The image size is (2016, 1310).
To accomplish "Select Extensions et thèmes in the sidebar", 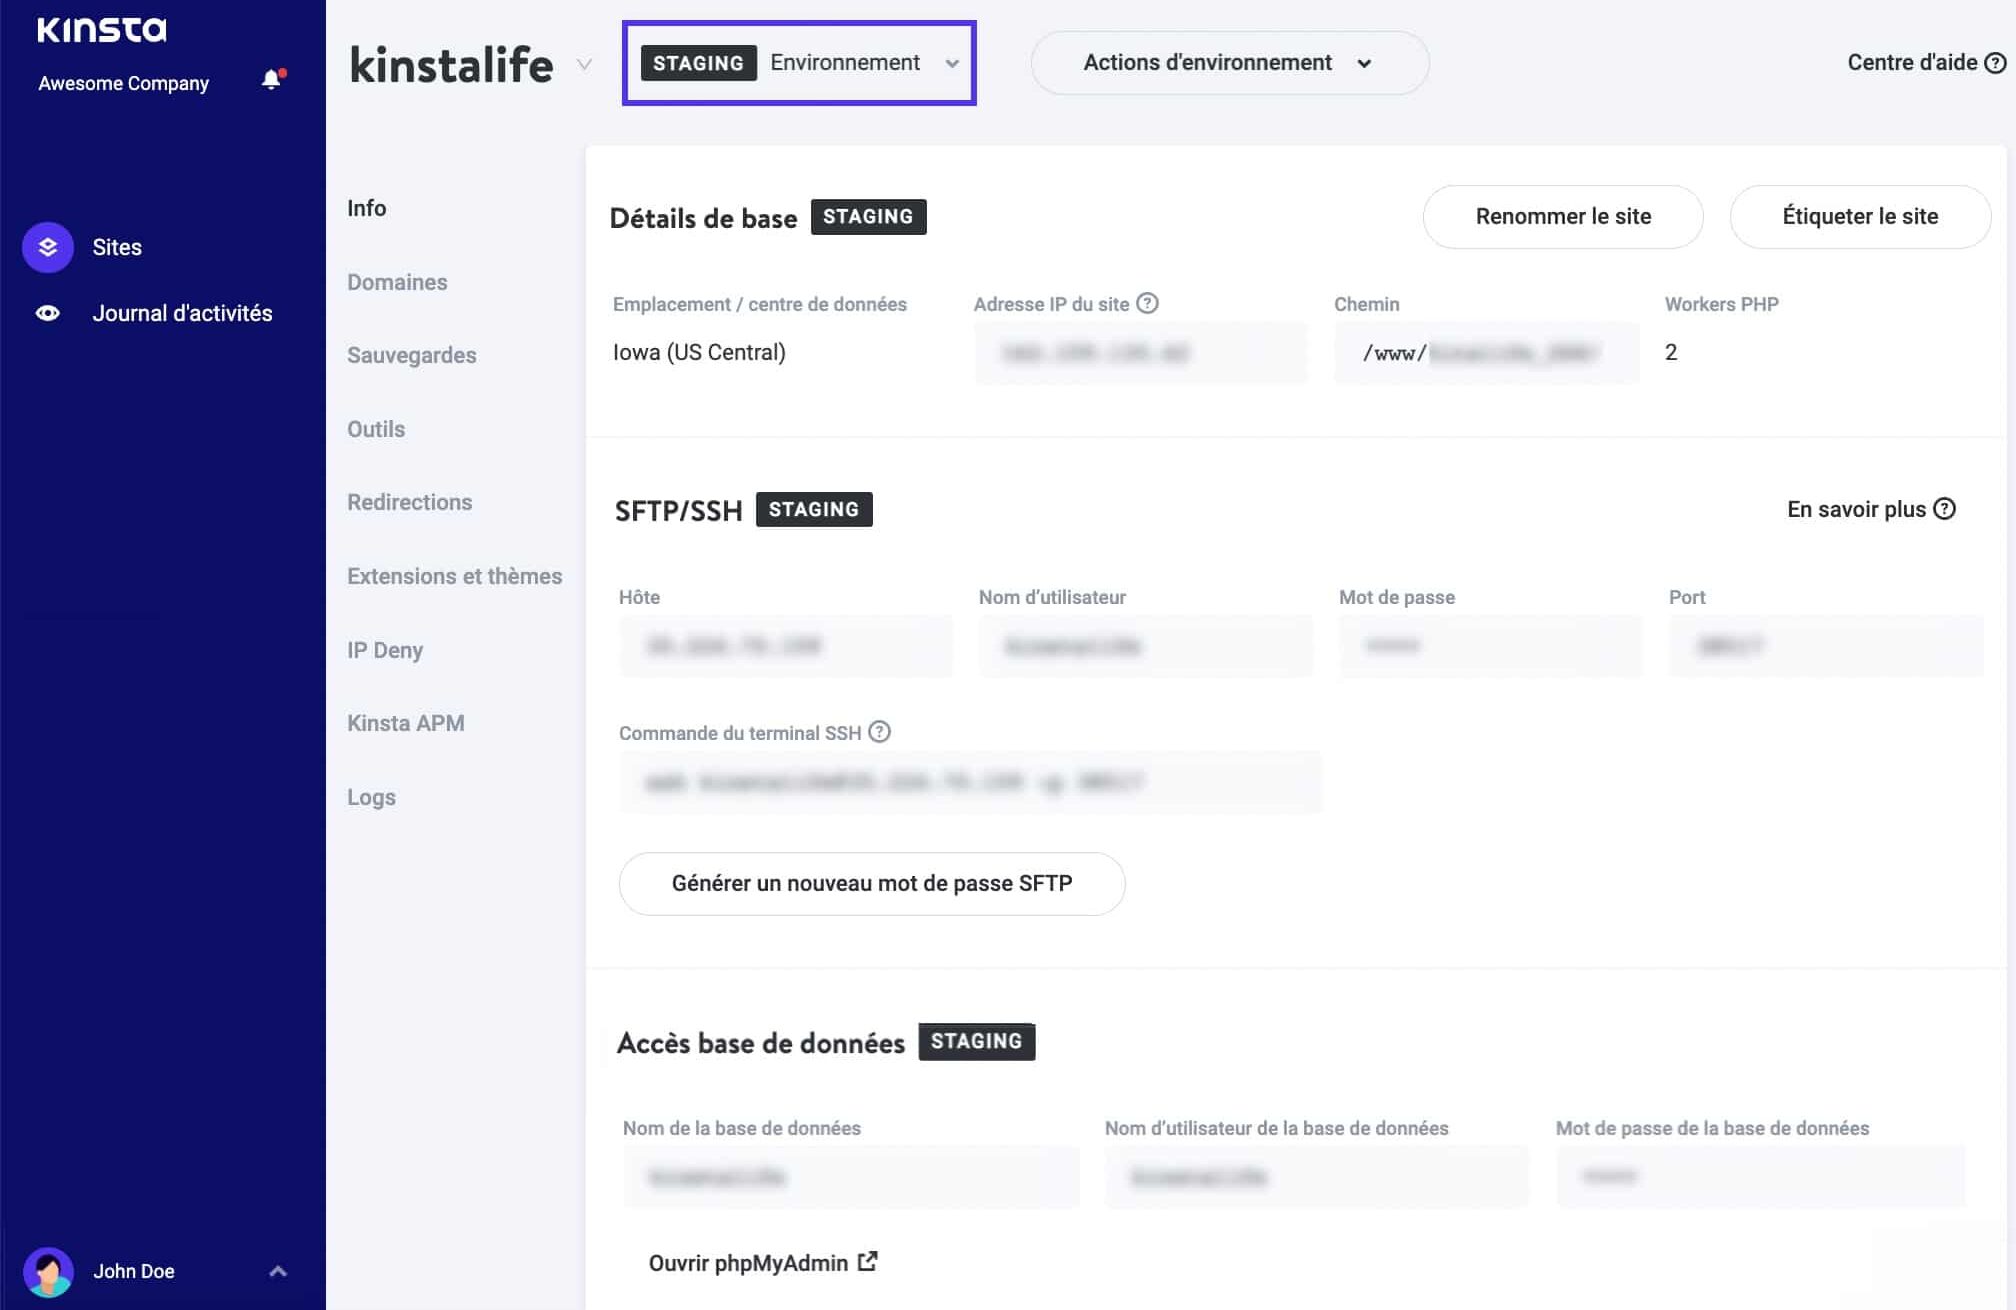I will click(x=455, y=576).
